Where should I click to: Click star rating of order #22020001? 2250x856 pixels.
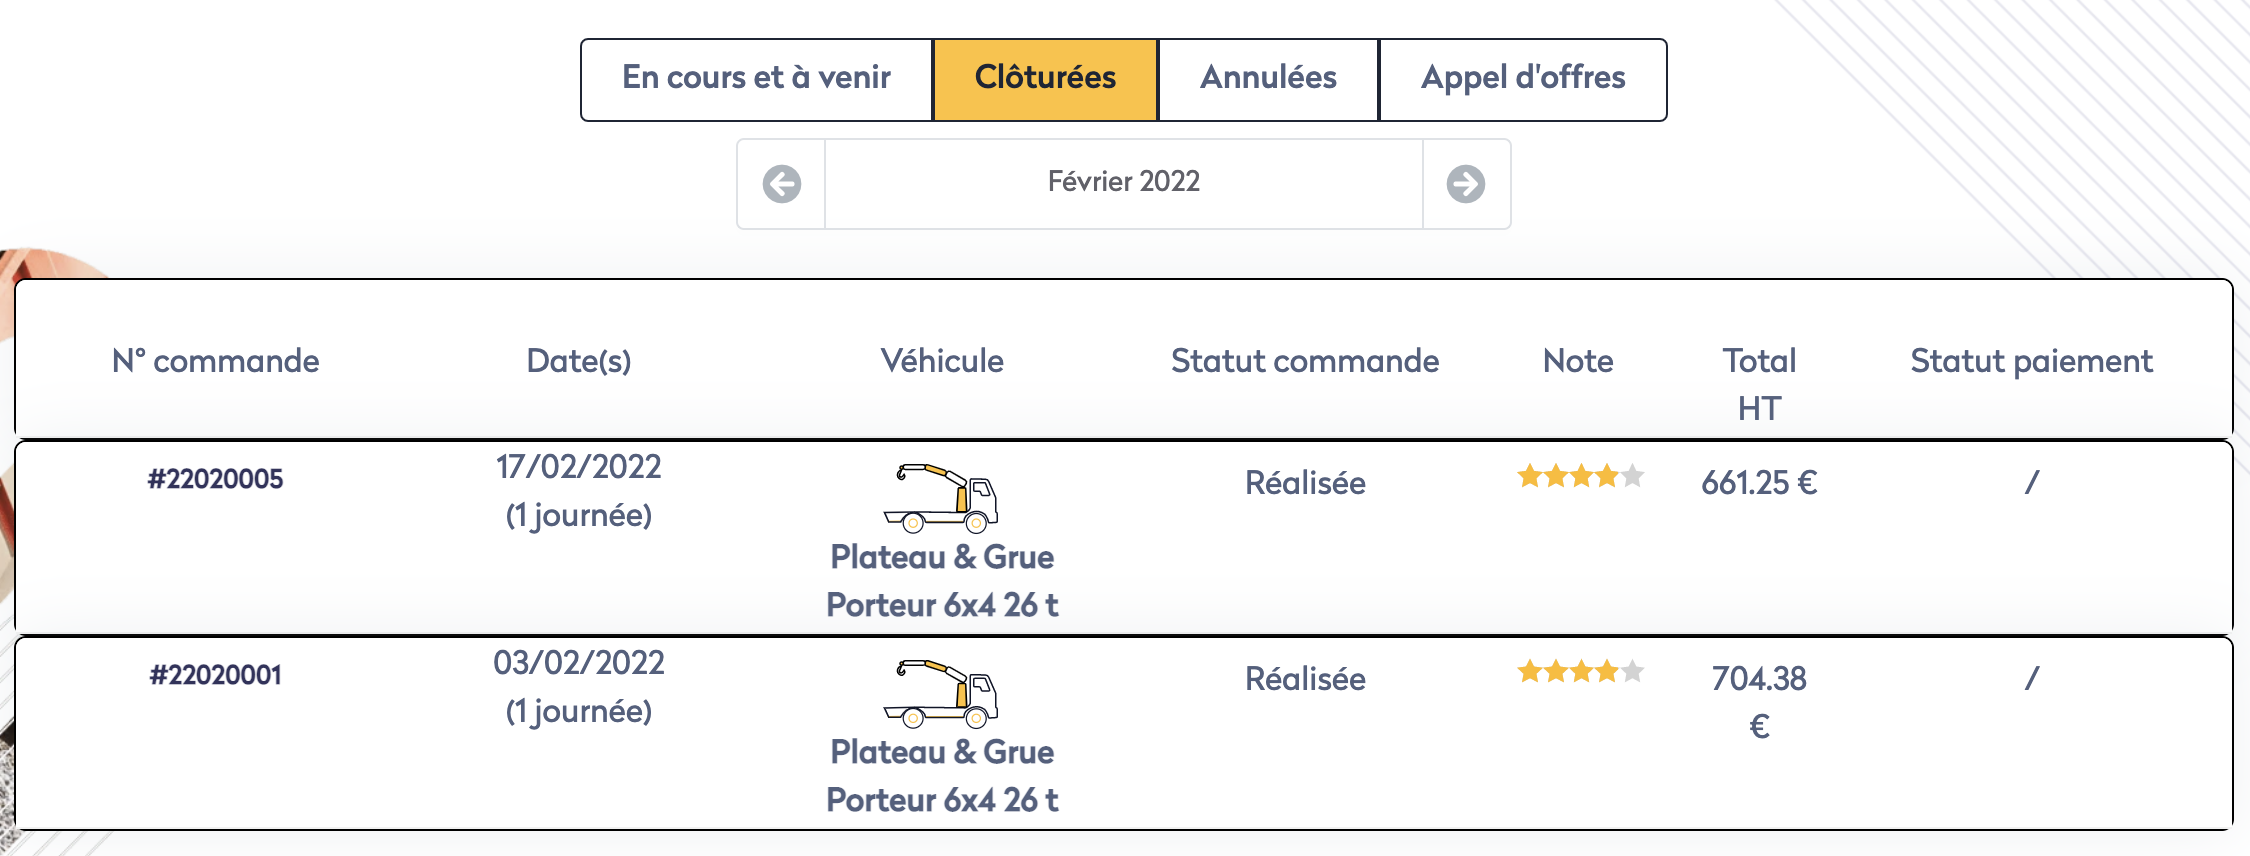pyautogui.click(x=1579, y=671)
